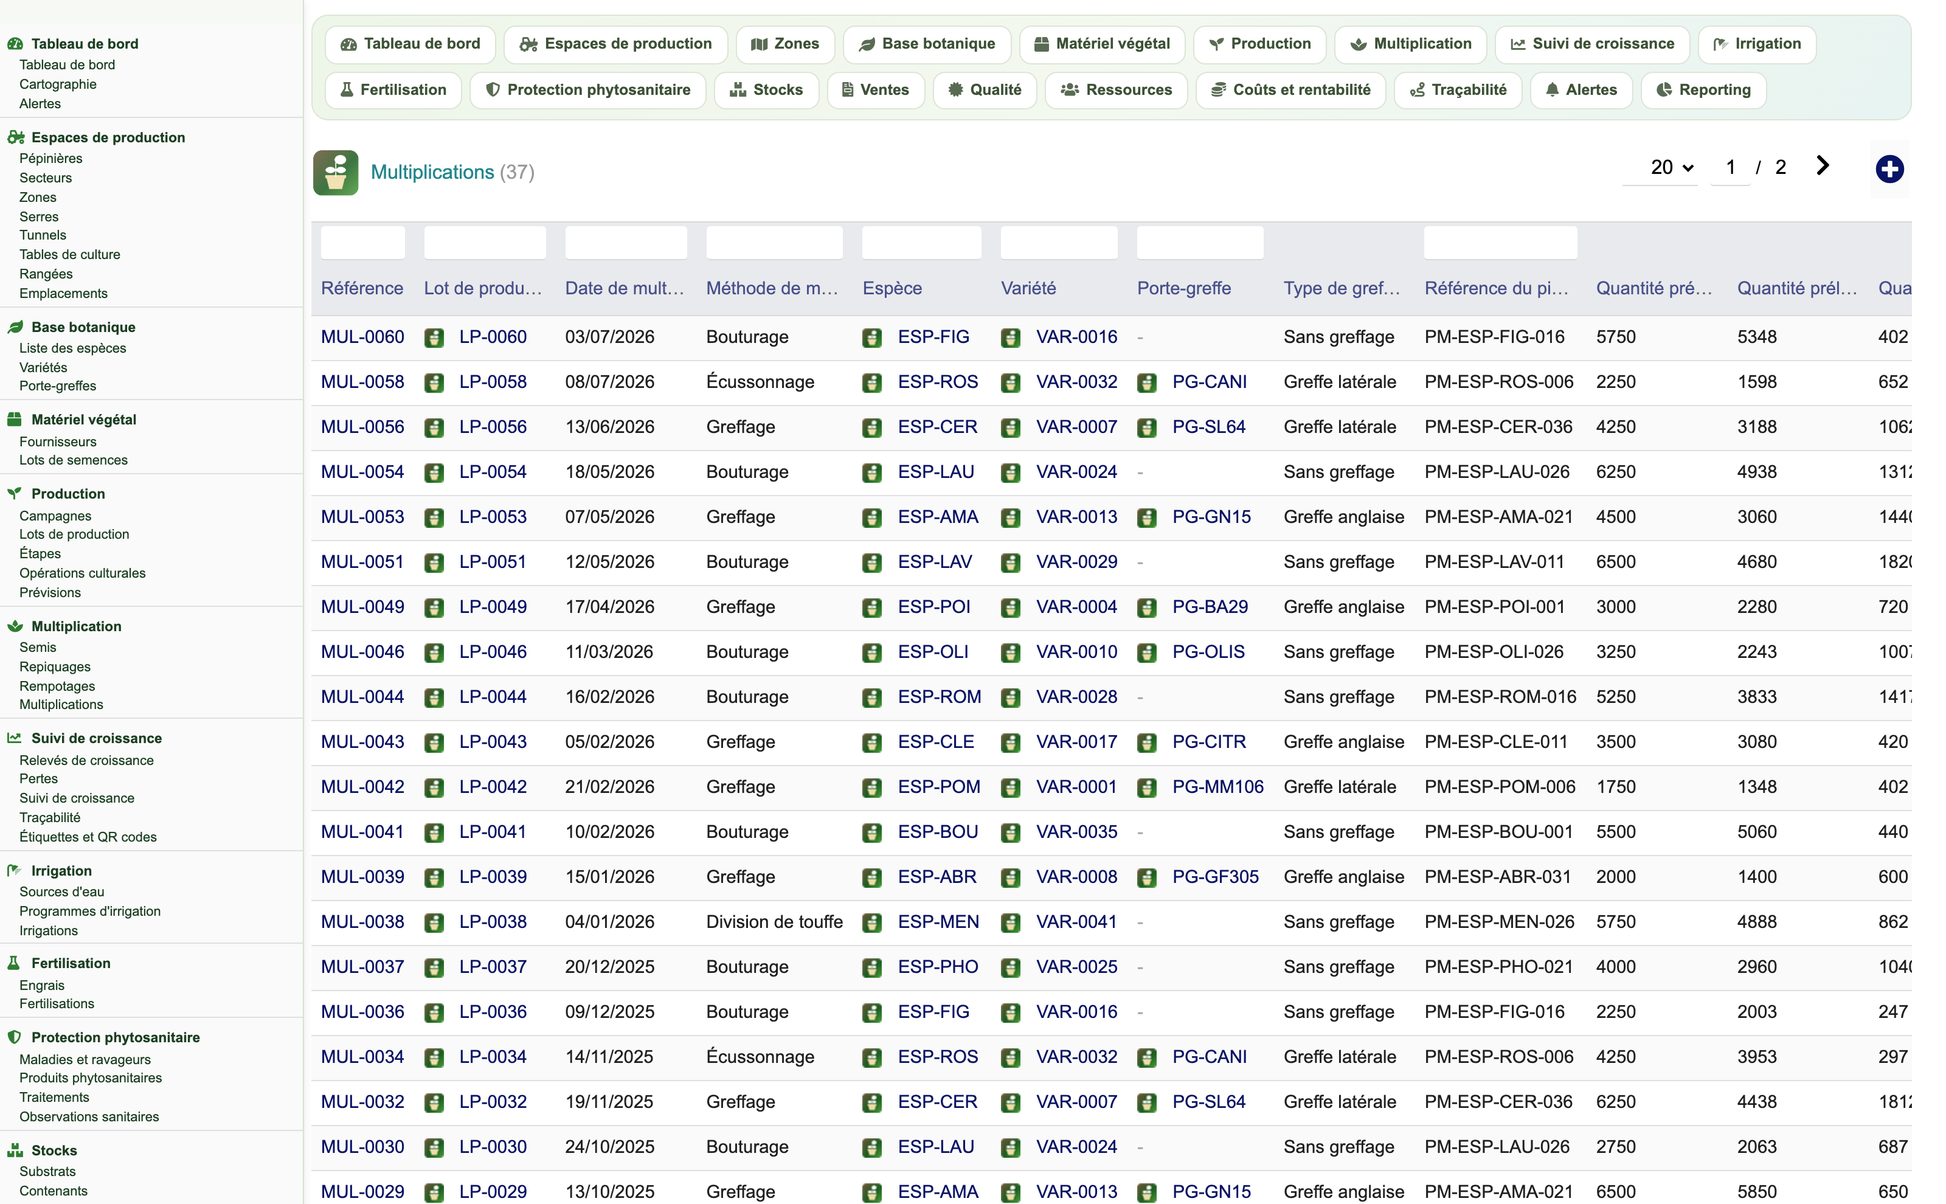Open species ESP-LAV
Viewport: 1946px width, 1204px height.
tap(935, 562)
